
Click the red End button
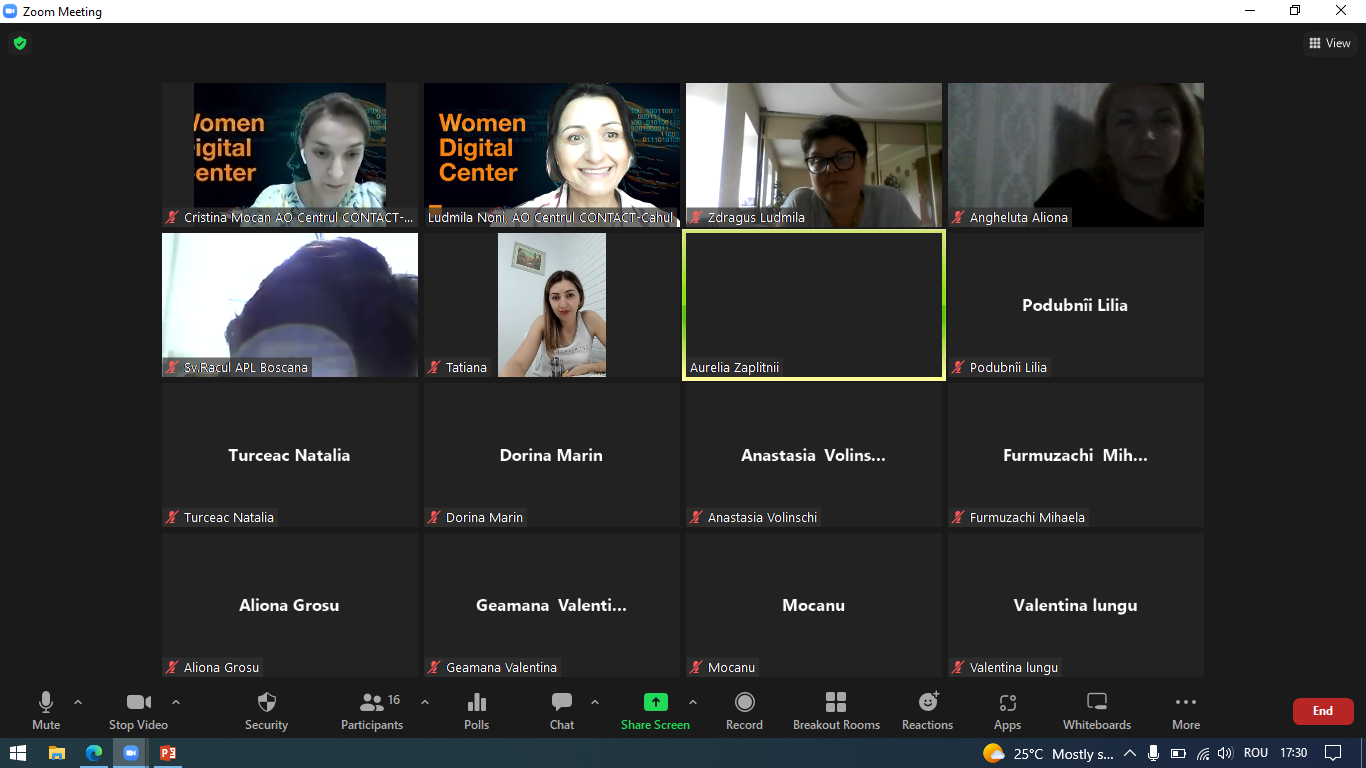click(1322, 711)
